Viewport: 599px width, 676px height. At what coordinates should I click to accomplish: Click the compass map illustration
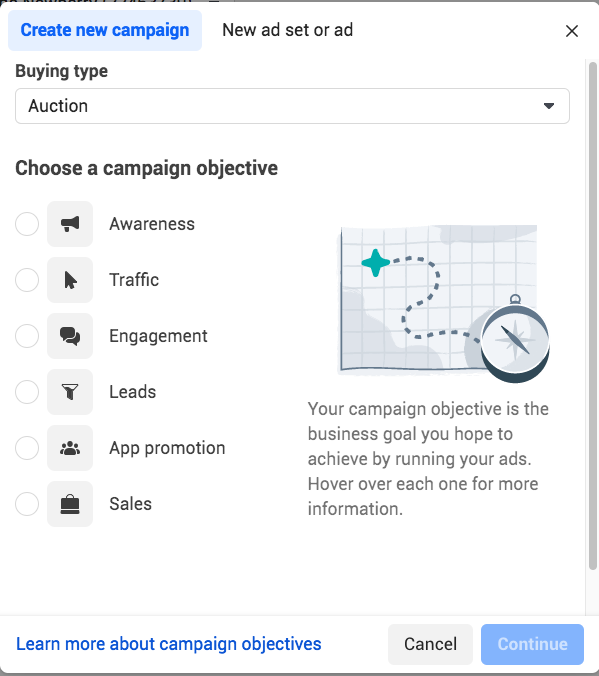(x=443, y=304)
